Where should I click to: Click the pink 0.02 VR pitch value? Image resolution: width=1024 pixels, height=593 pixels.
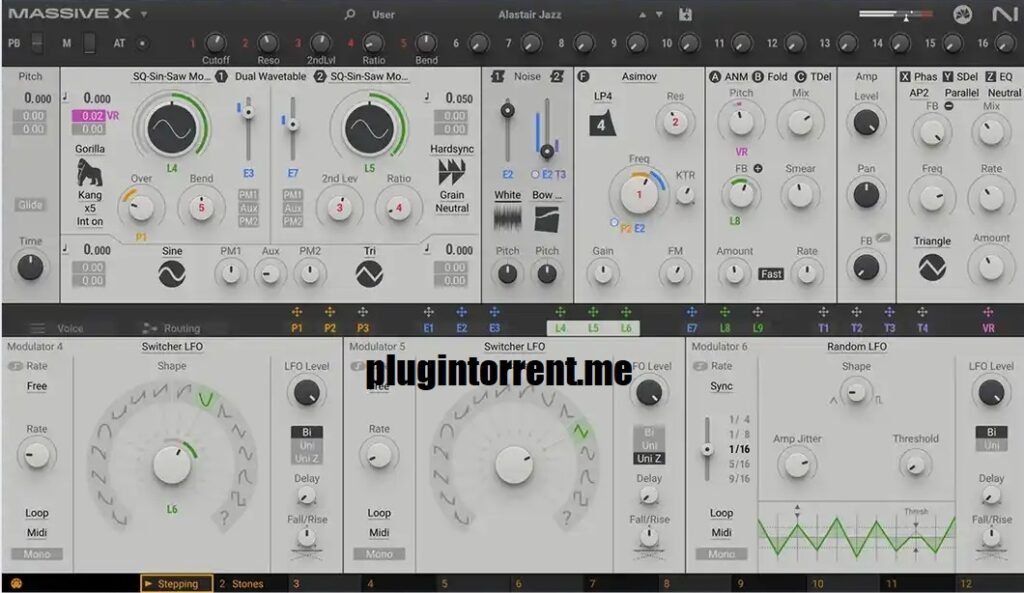(89, 116)
